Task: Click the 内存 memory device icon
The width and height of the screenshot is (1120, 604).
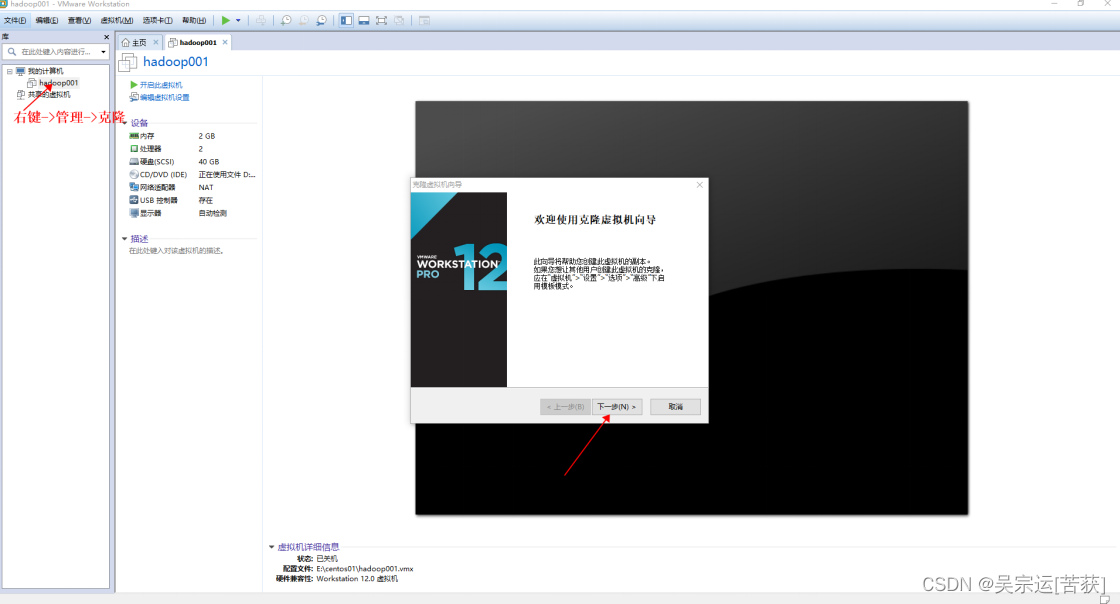Action: tap(134, 136)
